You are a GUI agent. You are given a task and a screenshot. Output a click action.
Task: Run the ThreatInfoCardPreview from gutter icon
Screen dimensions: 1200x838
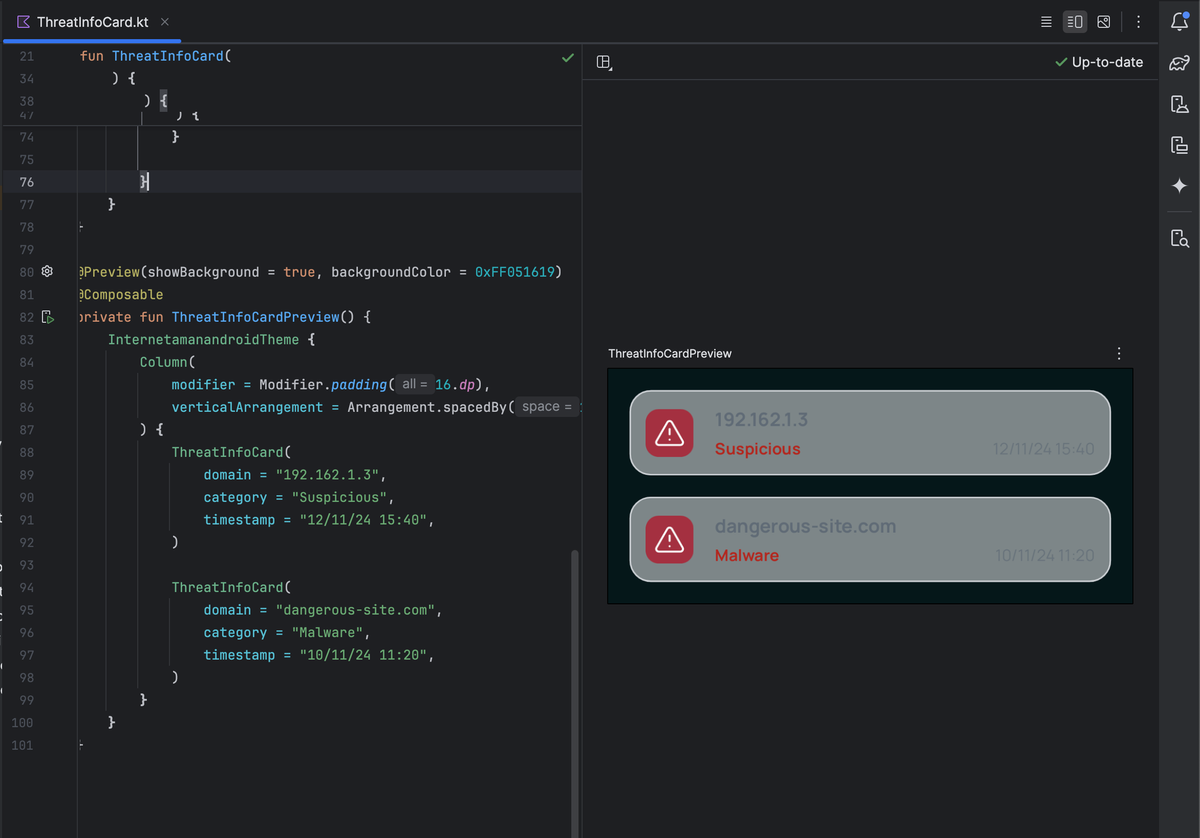[47, 318]
